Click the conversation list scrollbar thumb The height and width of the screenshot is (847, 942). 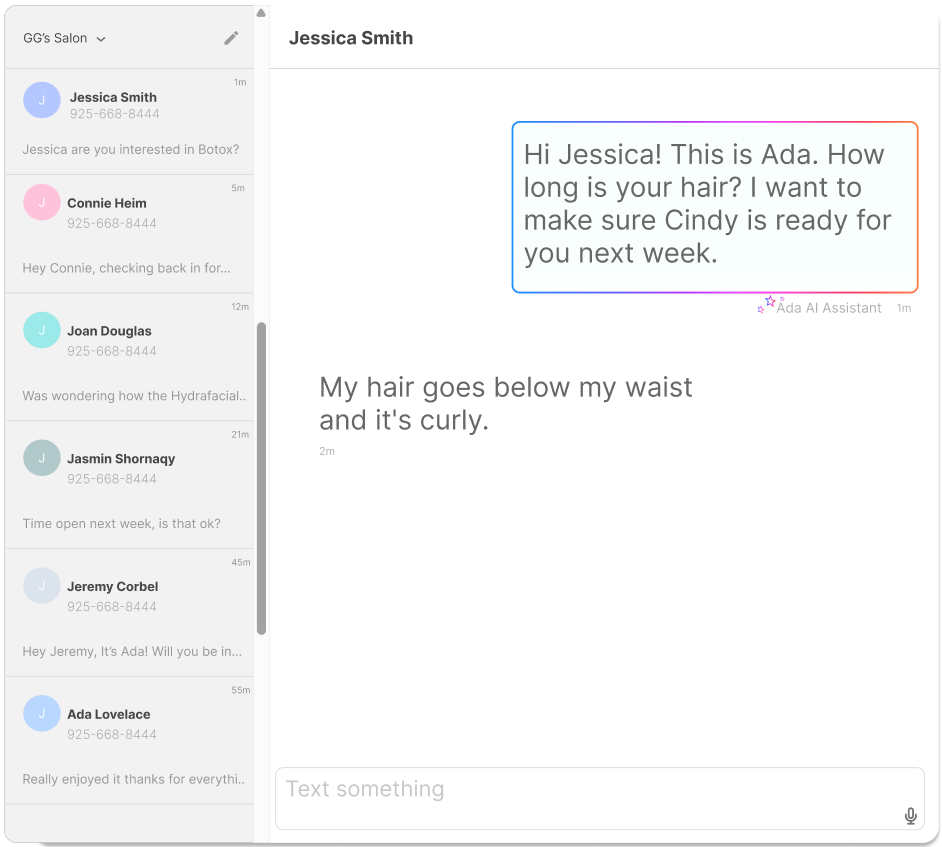(261, 479)
